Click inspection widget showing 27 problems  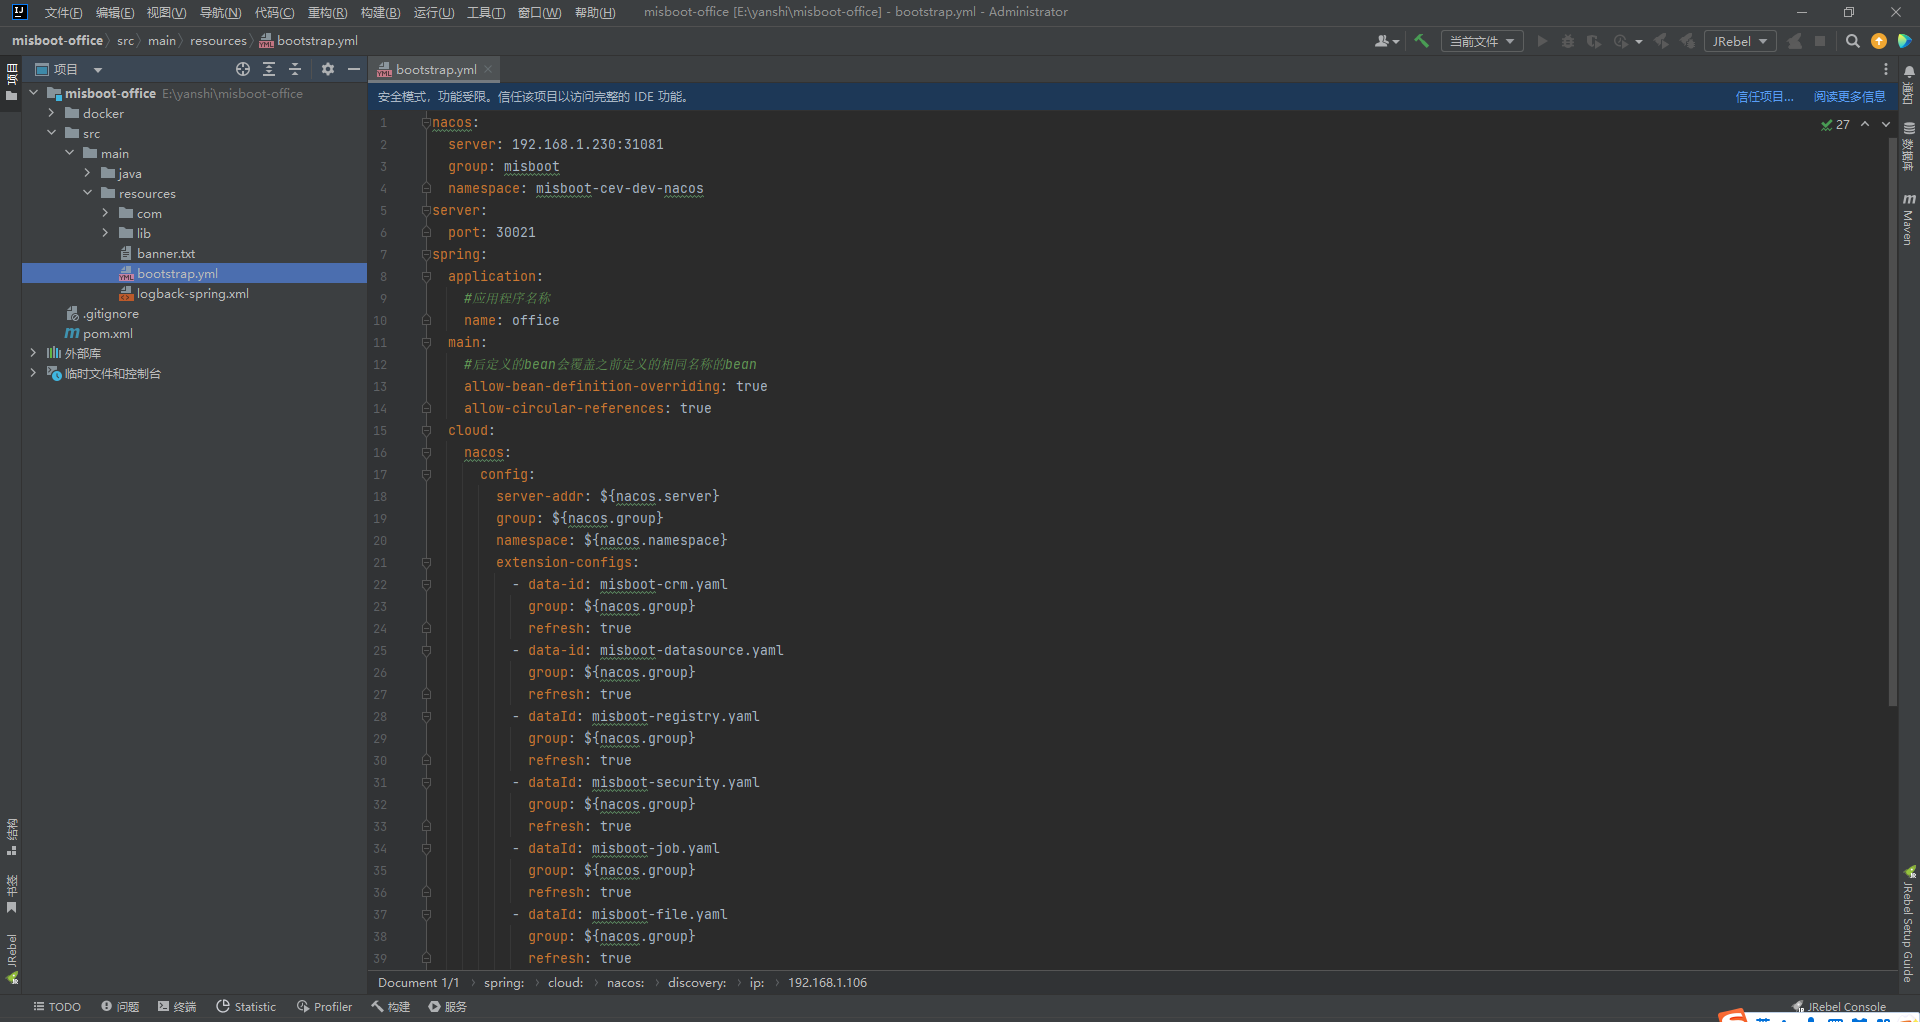coord(1835,125)
